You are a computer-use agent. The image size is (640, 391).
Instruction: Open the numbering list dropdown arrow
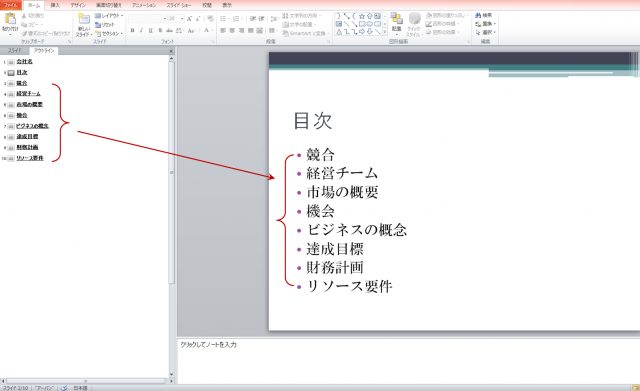tap(242, 19)
